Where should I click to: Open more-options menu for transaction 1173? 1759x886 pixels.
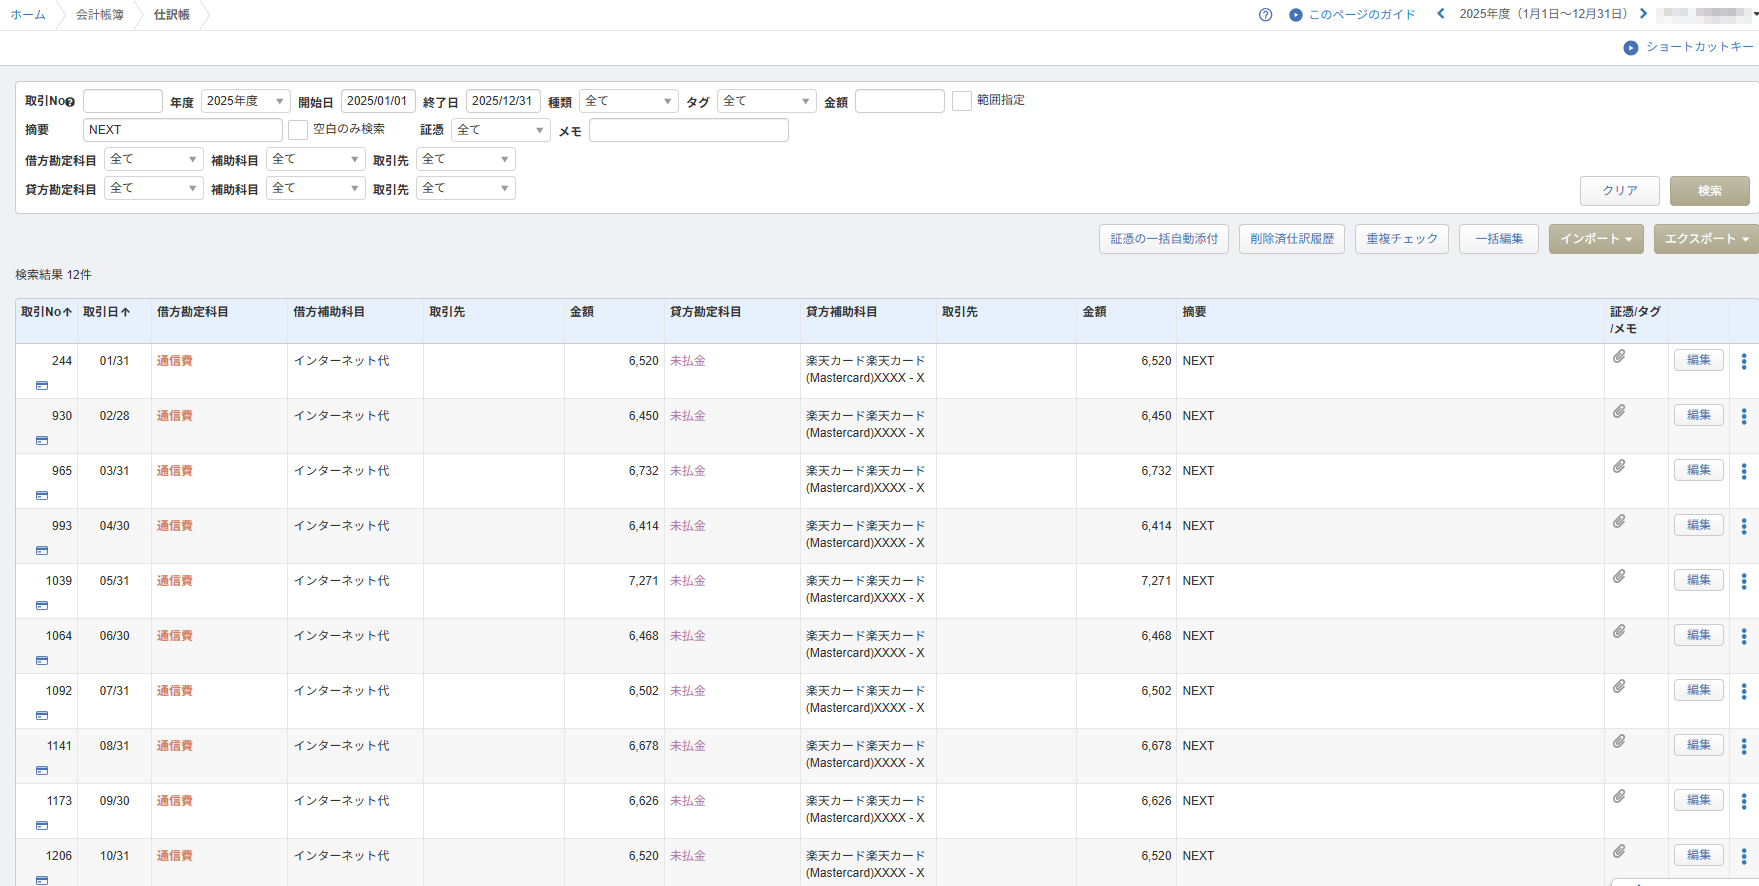click(1744, 801)
